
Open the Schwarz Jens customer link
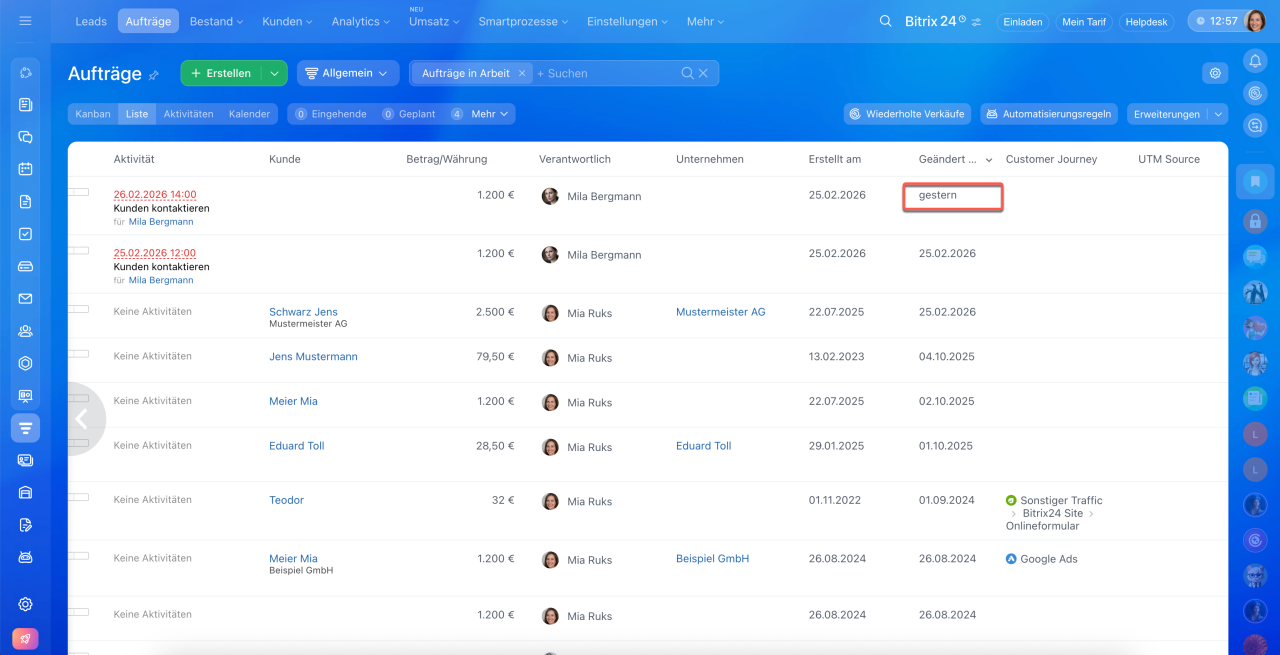pos(303,312)
